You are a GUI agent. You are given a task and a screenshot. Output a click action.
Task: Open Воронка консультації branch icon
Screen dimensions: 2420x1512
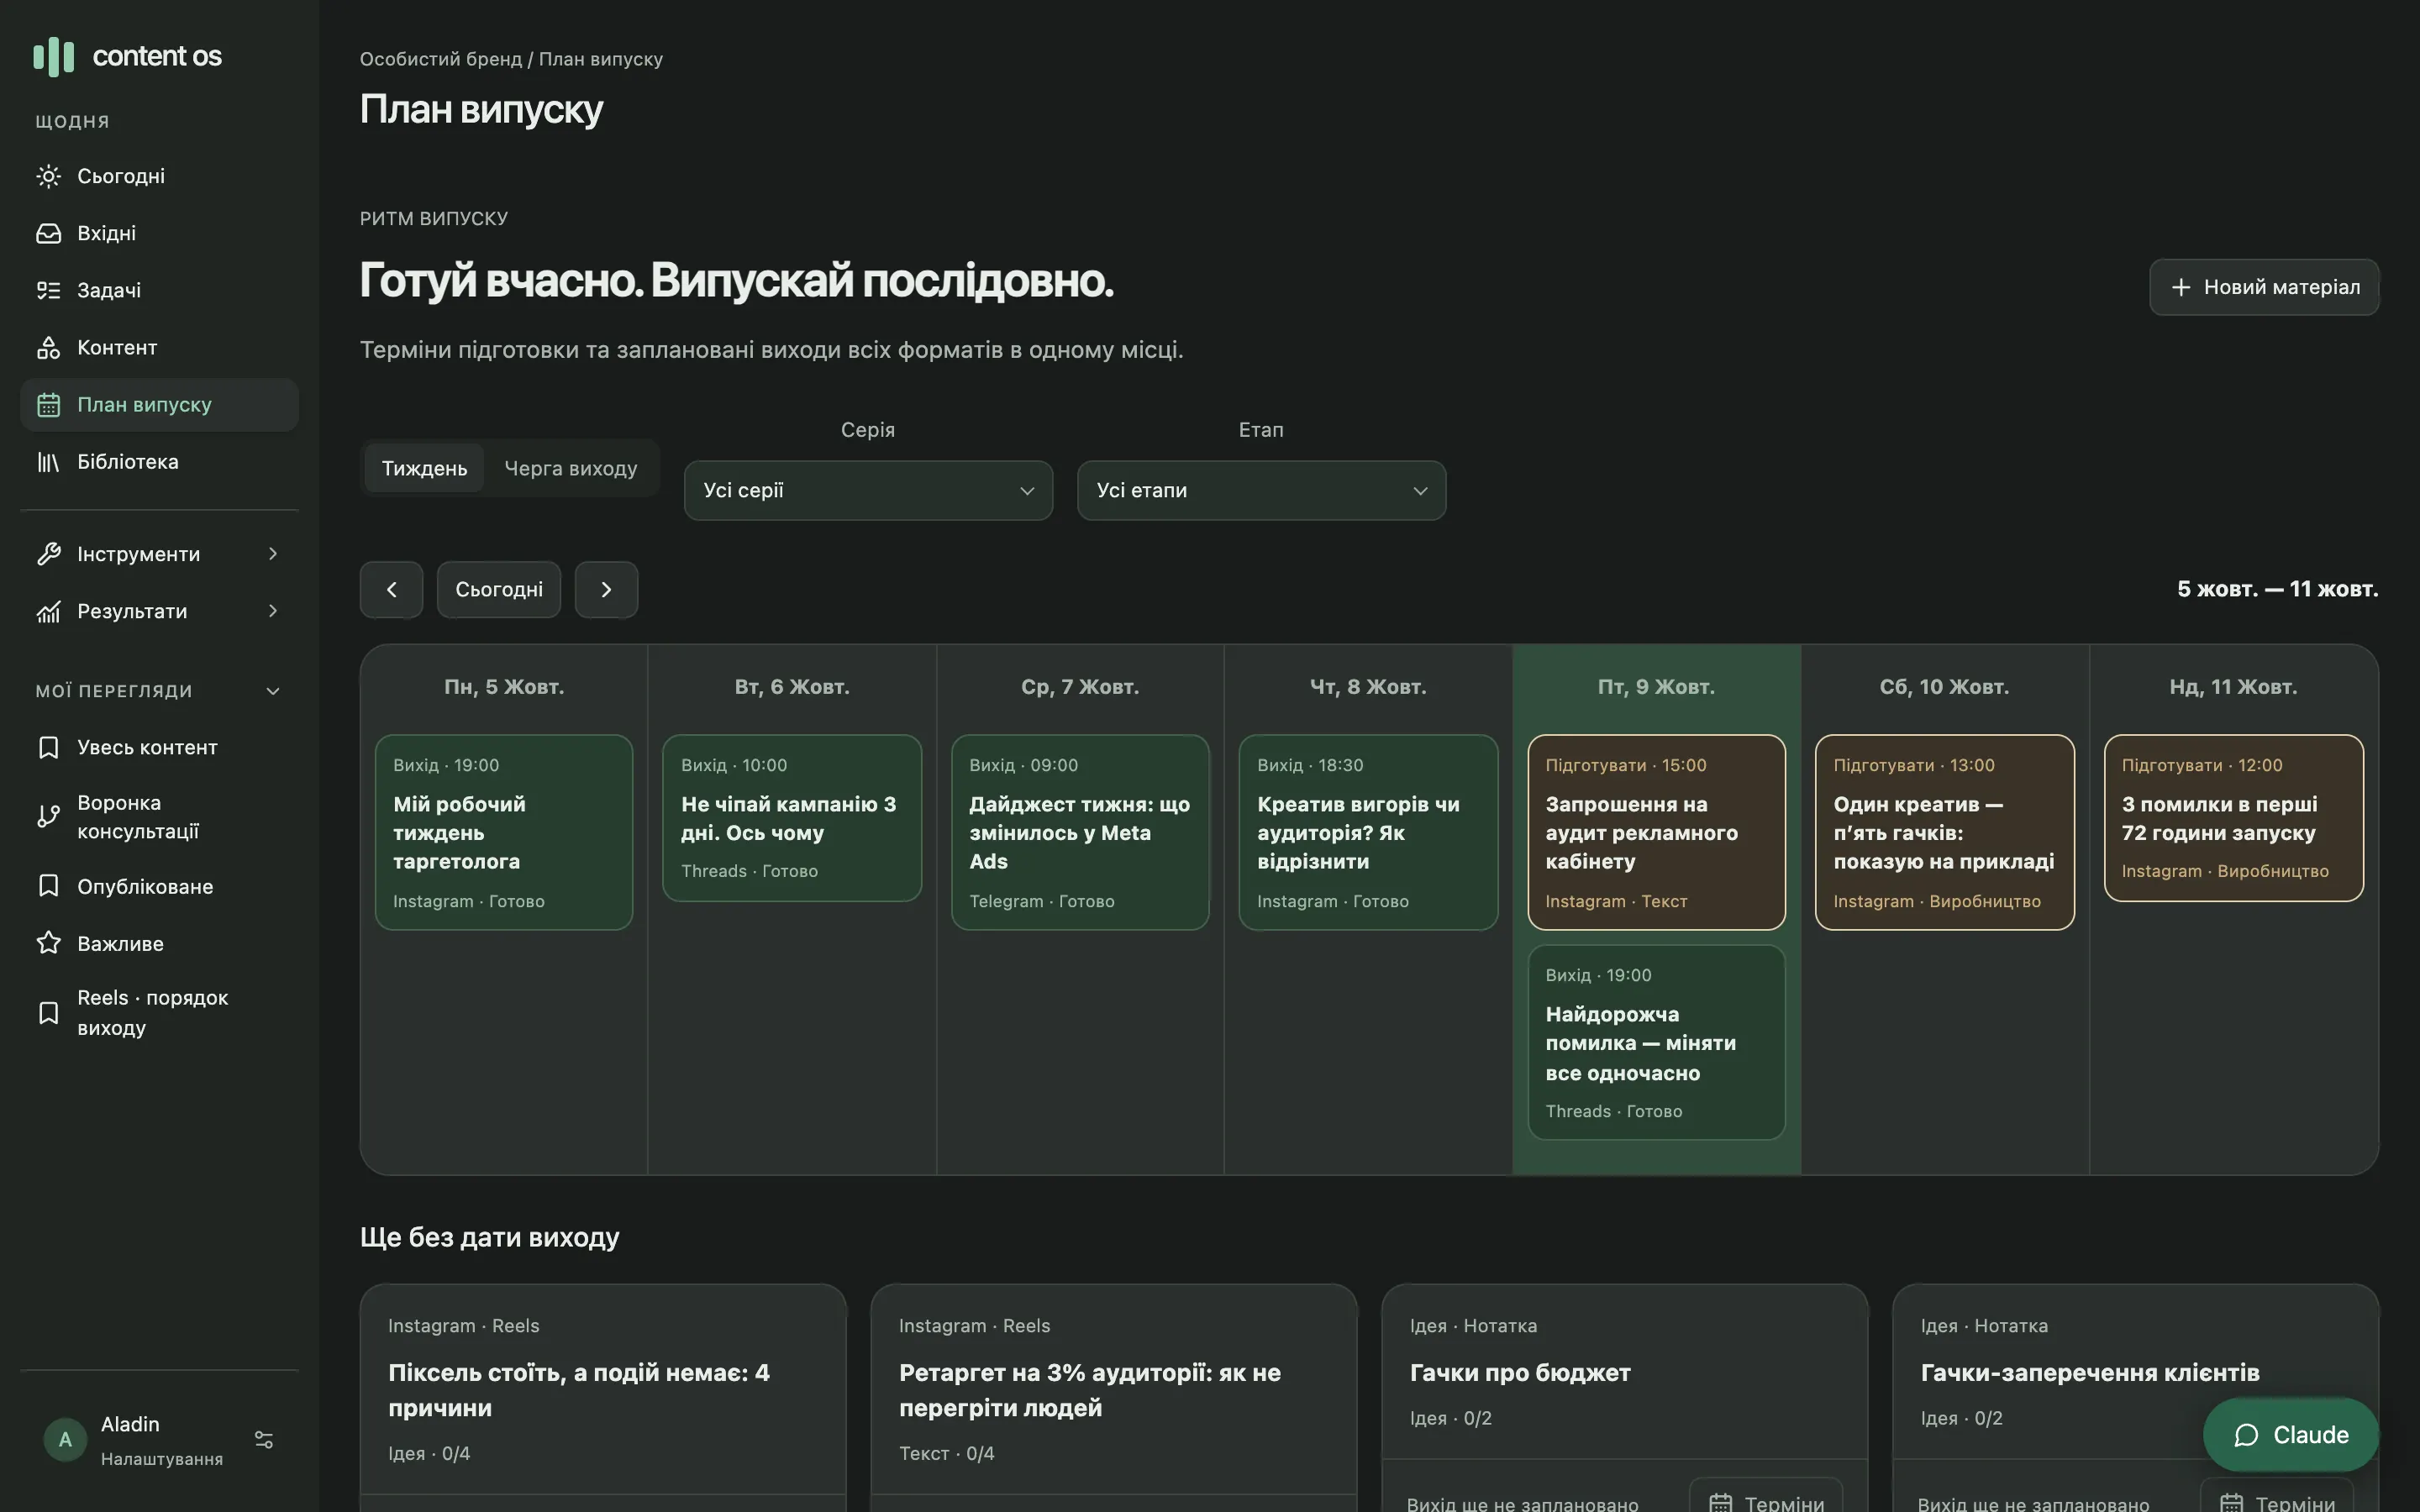point(48,816)
